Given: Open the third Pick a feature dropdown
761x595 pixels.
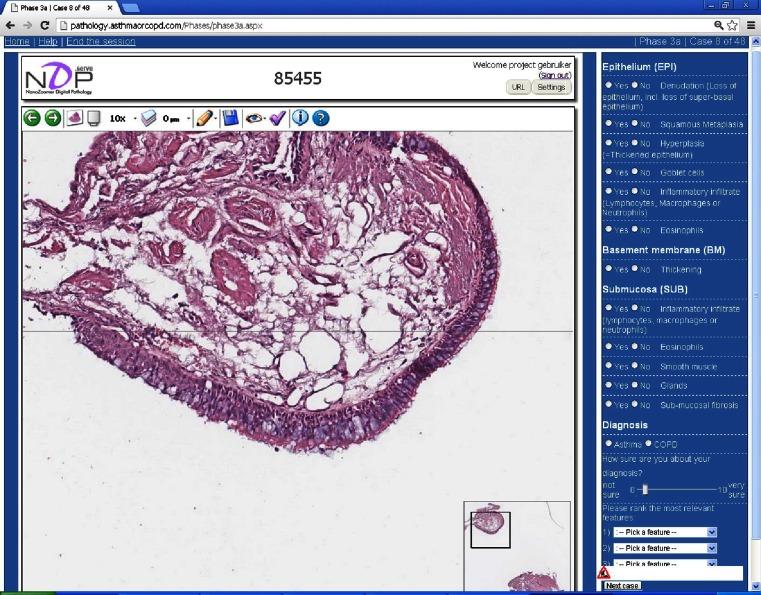Looking at the screenshot, I should [x=664, y=563].
